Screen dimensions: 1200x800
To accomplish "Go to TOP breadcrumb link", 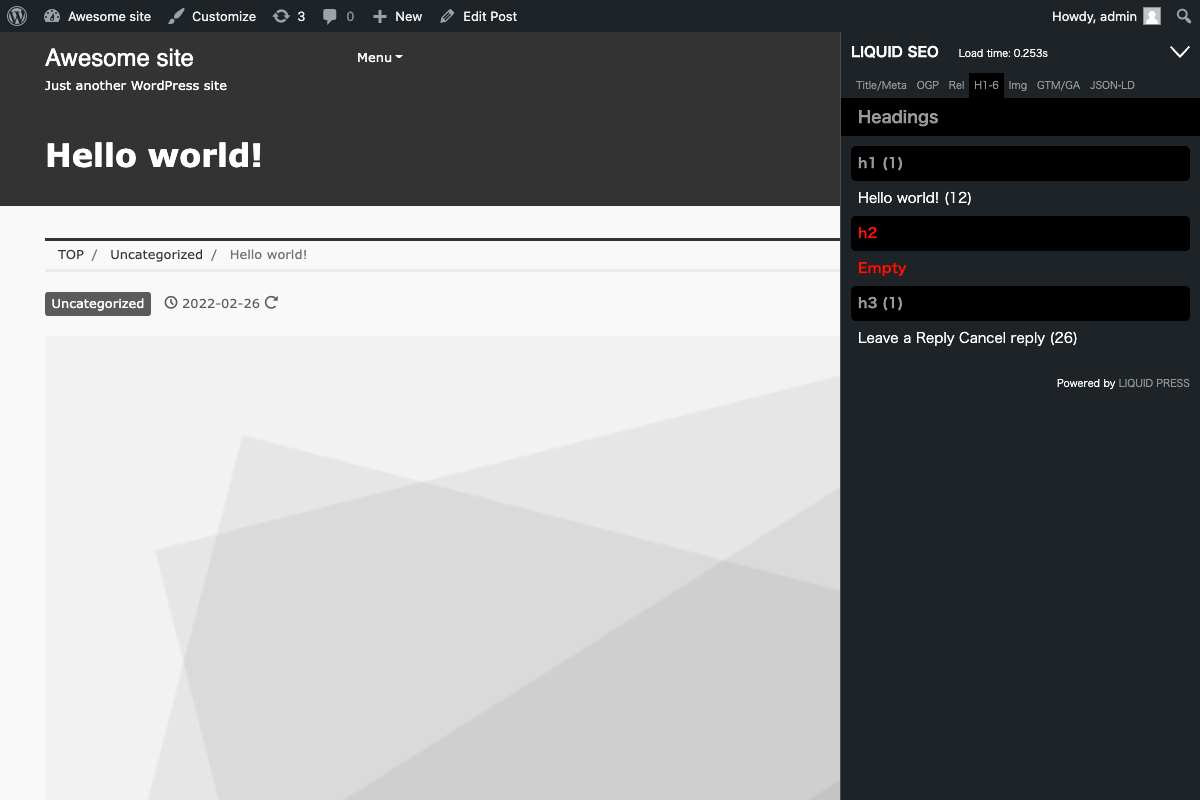I will pyautogui.click(x=71, y=255).
